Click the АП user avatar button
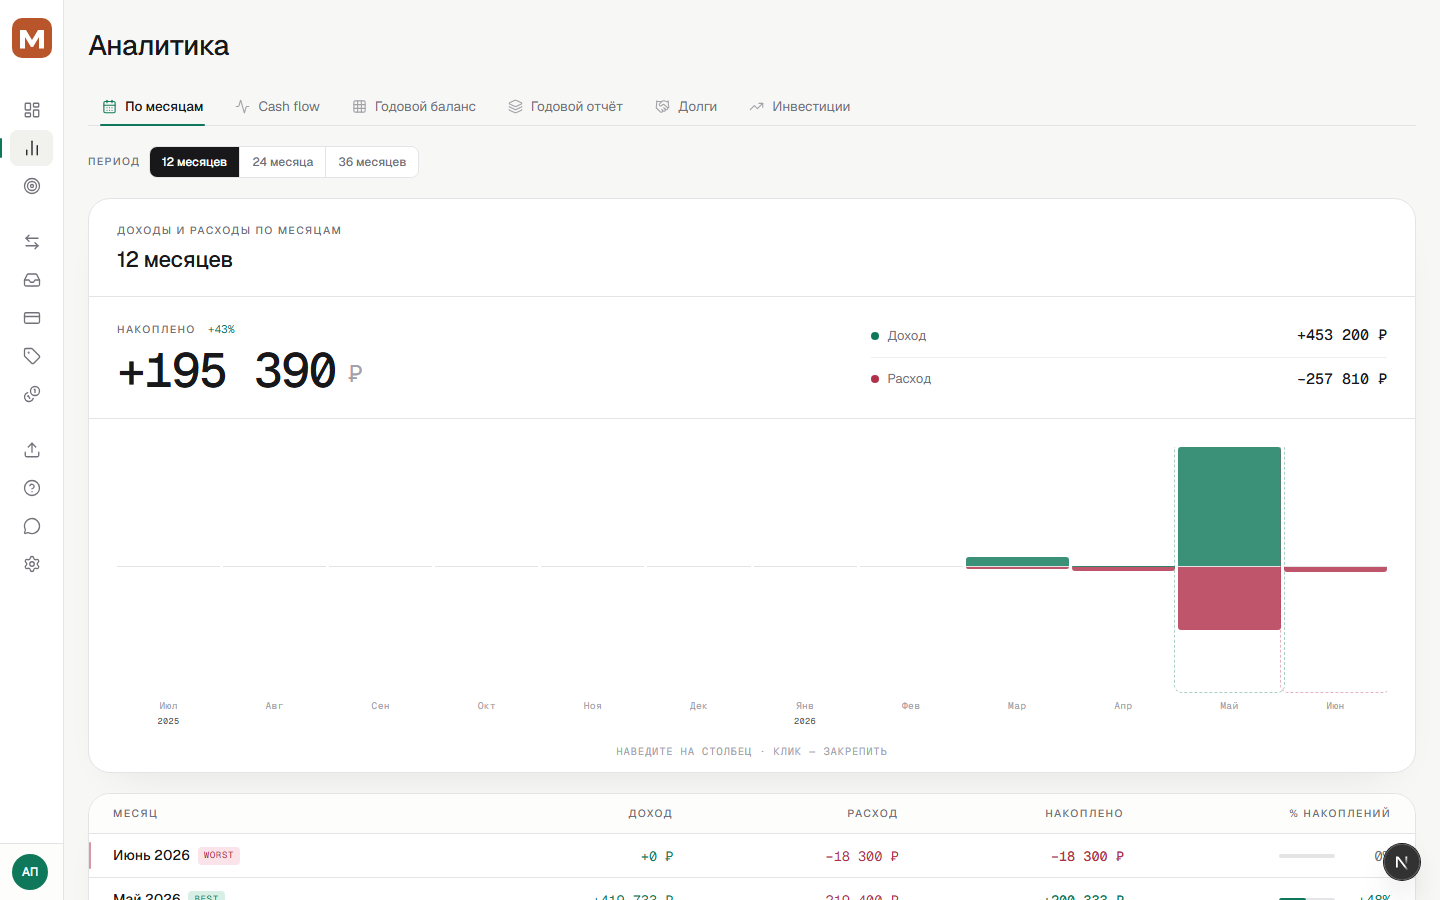The height and width of the screenshot is (900, 1440). click(x=30, y=872)
